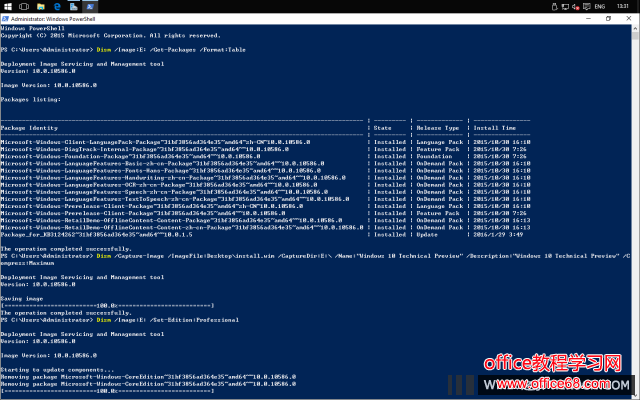Click the 2016/1/29 3:49 install time
Screen dimensions: 640x400
(498, 235)
